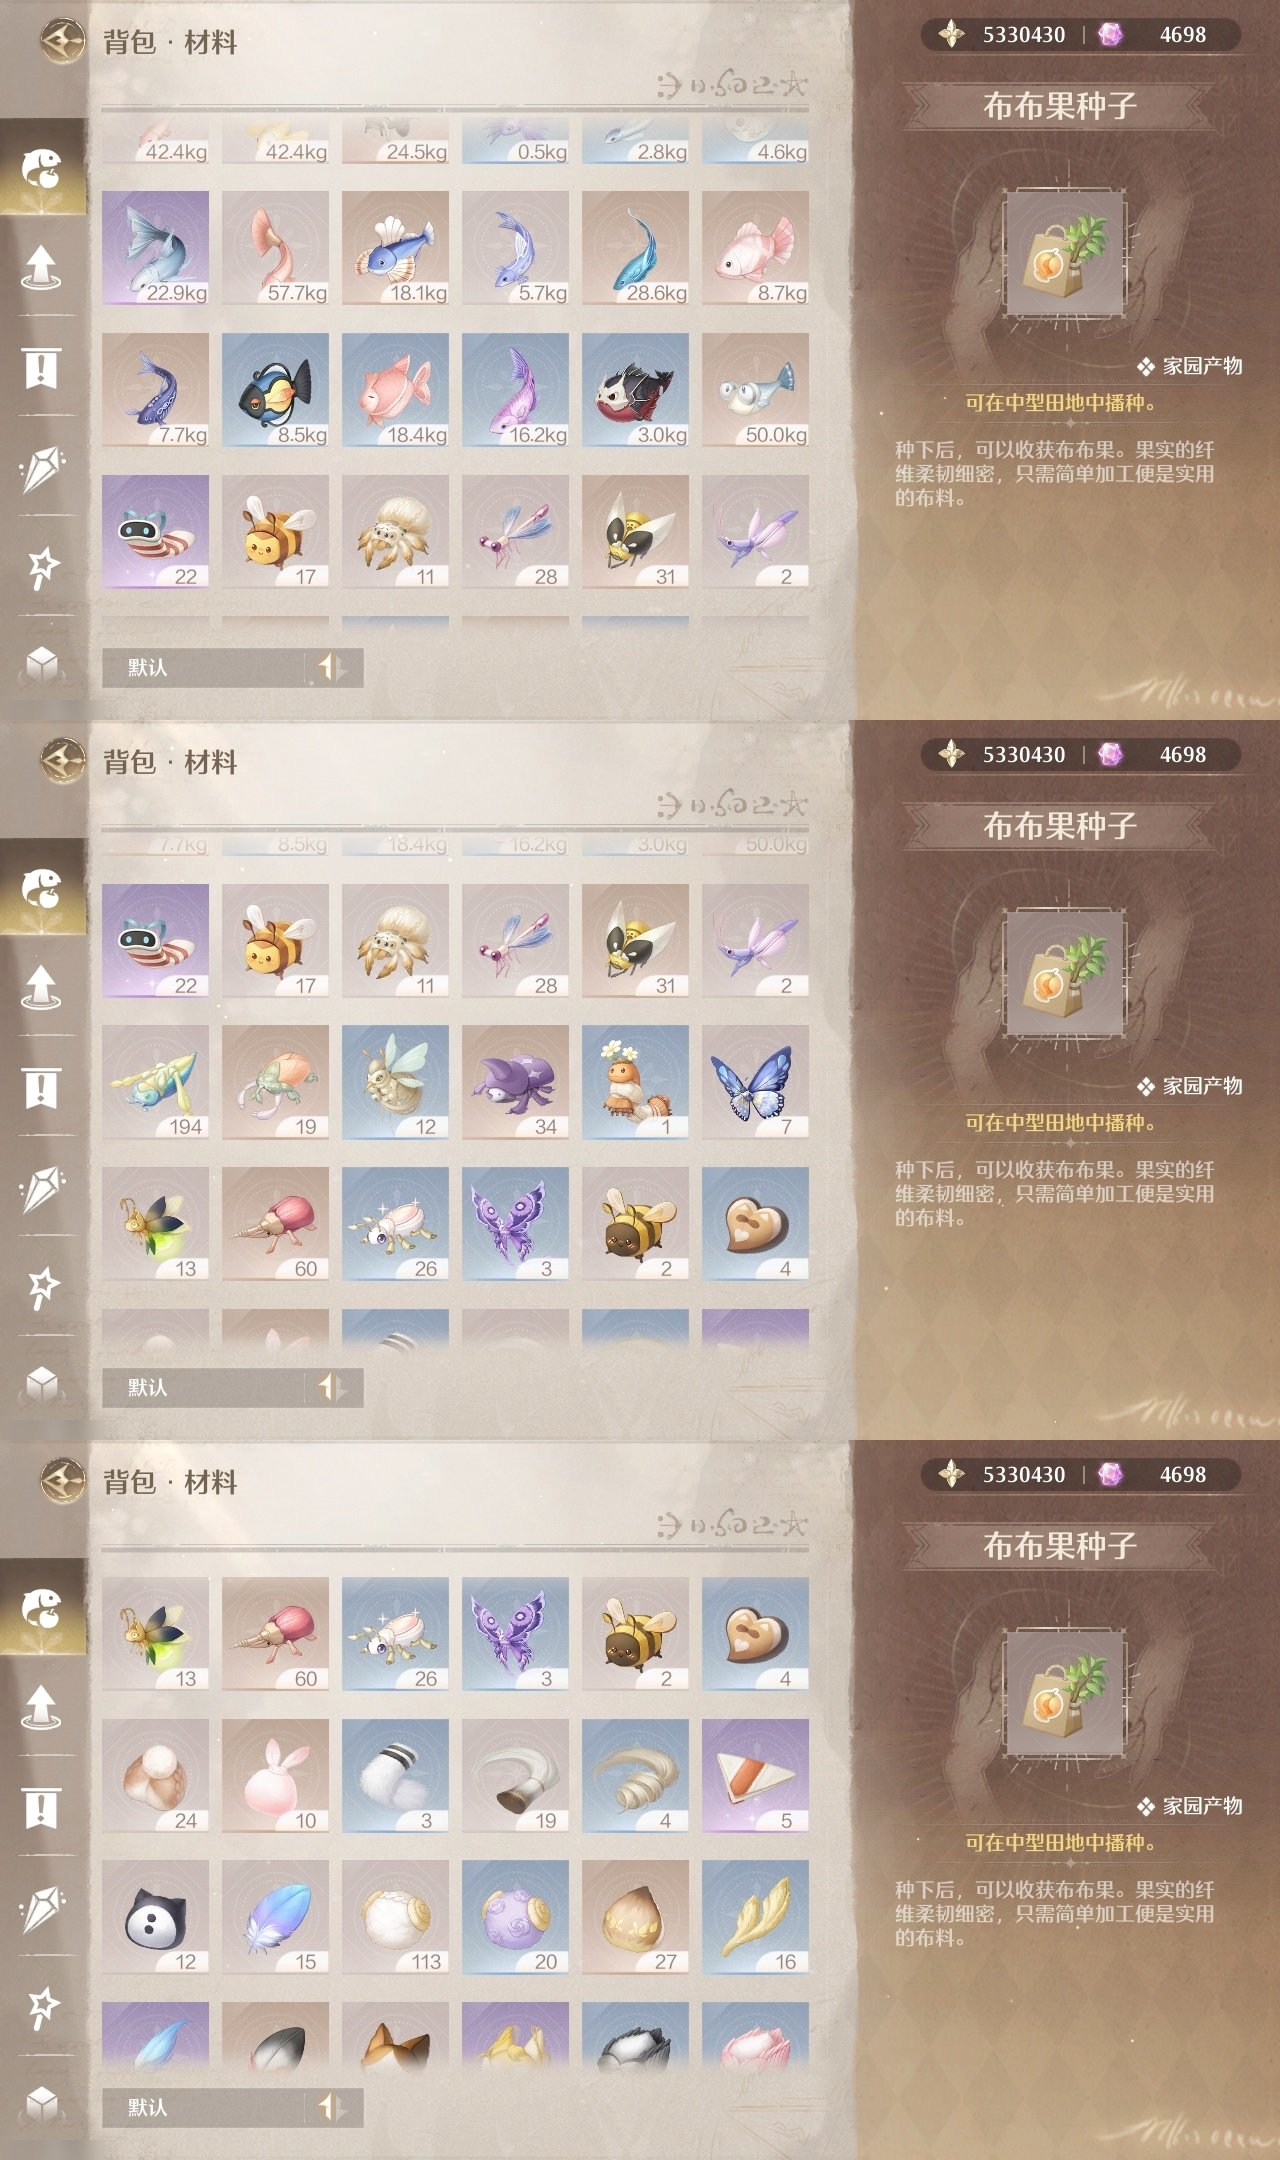
Task: Open the 默认 sort dropdown in the middle panel
Action: point(204,1387)
